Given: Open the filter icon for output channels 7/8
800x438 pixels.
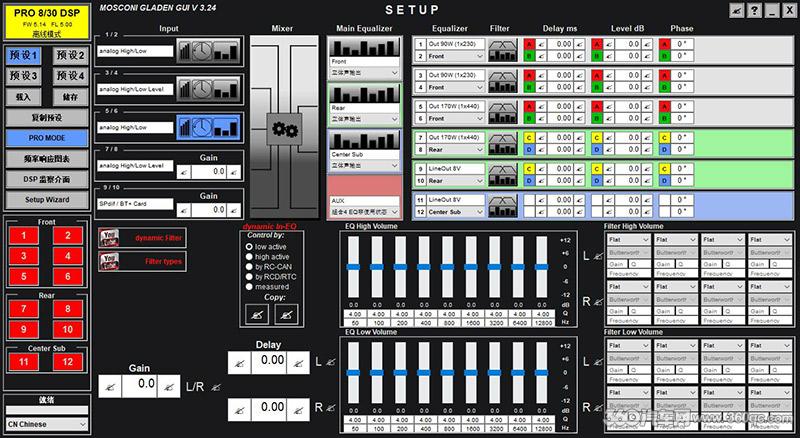Looking at the screenshot, I should click(x=503, y=144).
